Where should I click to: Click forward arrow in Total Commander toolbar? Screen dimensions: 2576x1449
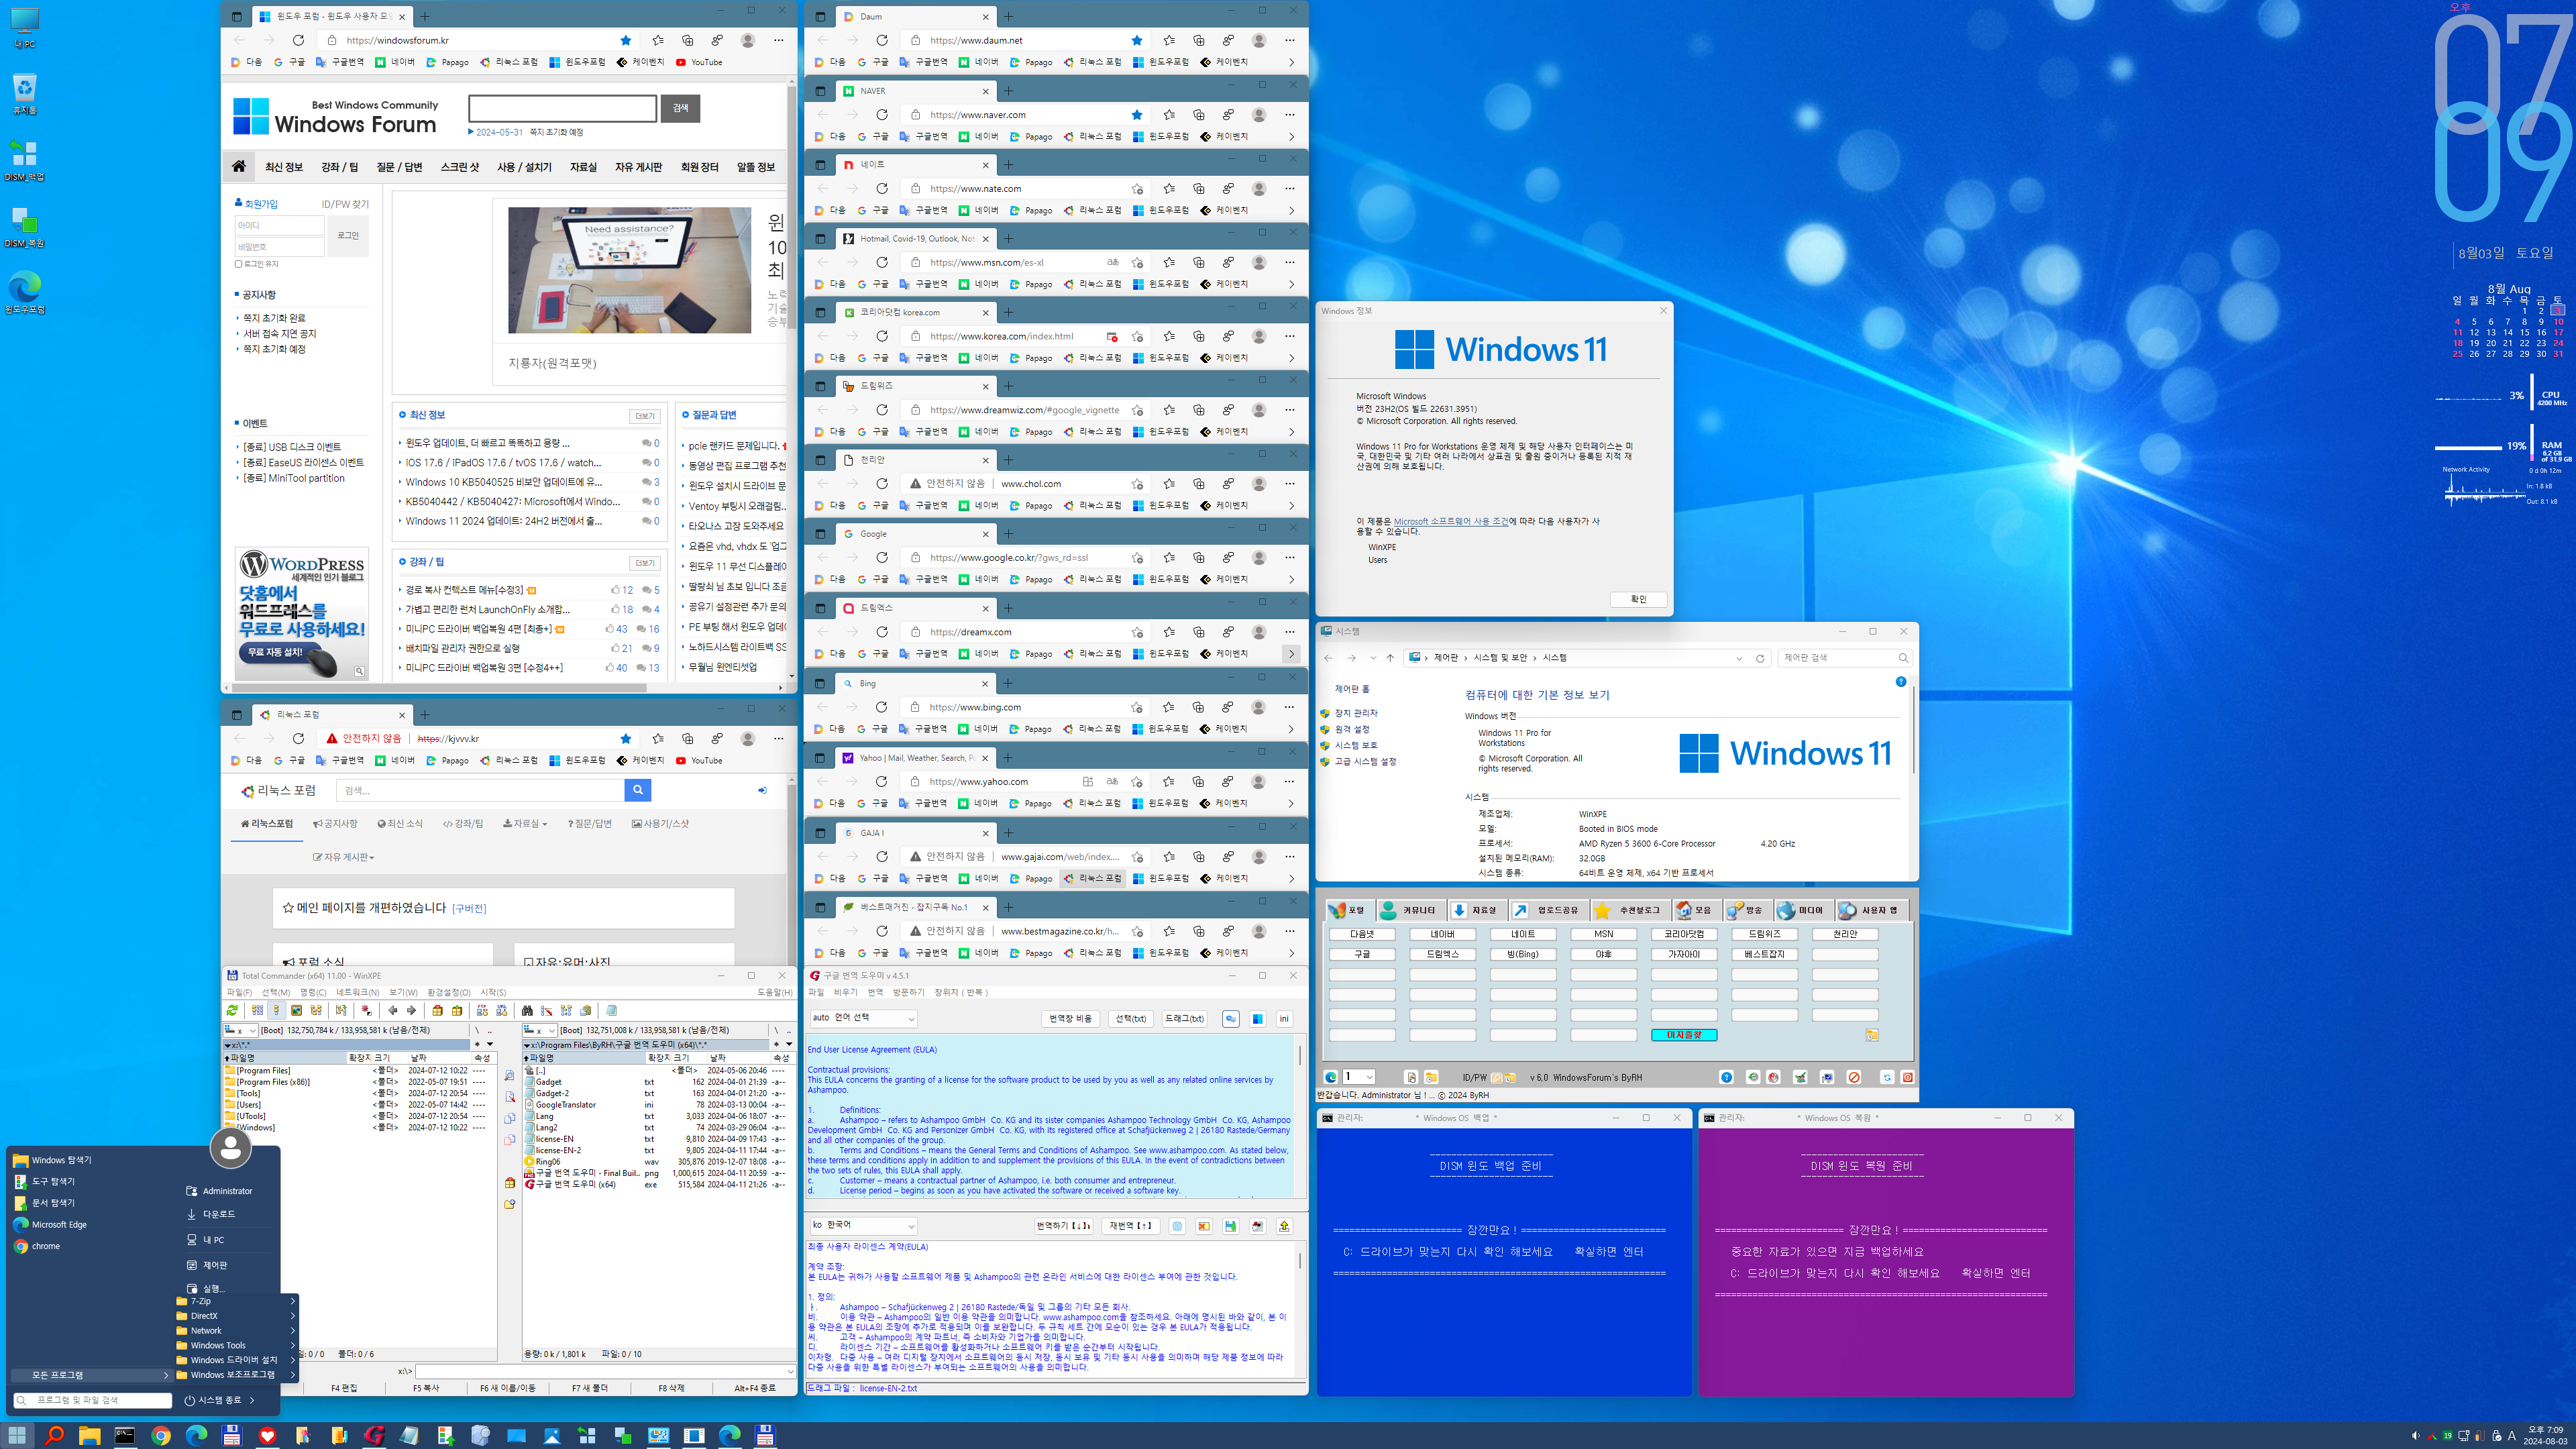click(412, 1010)
